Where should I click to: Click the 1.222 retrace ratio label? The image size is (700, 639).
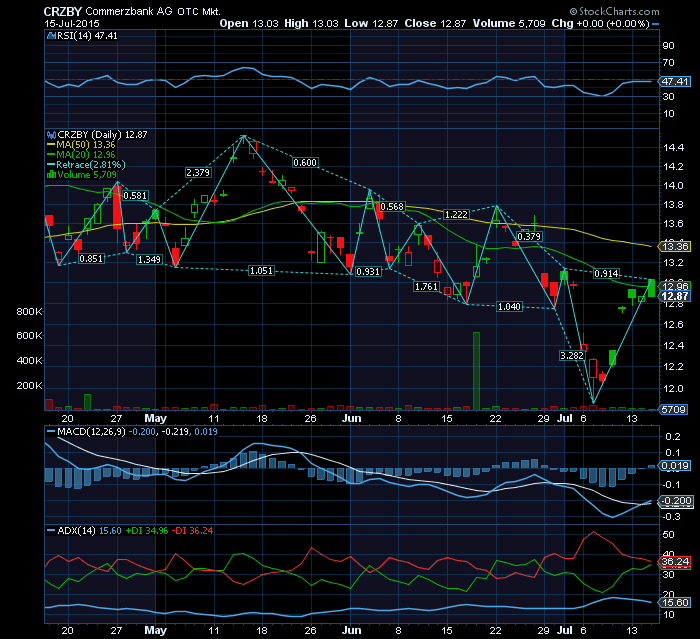coord(456,215)
